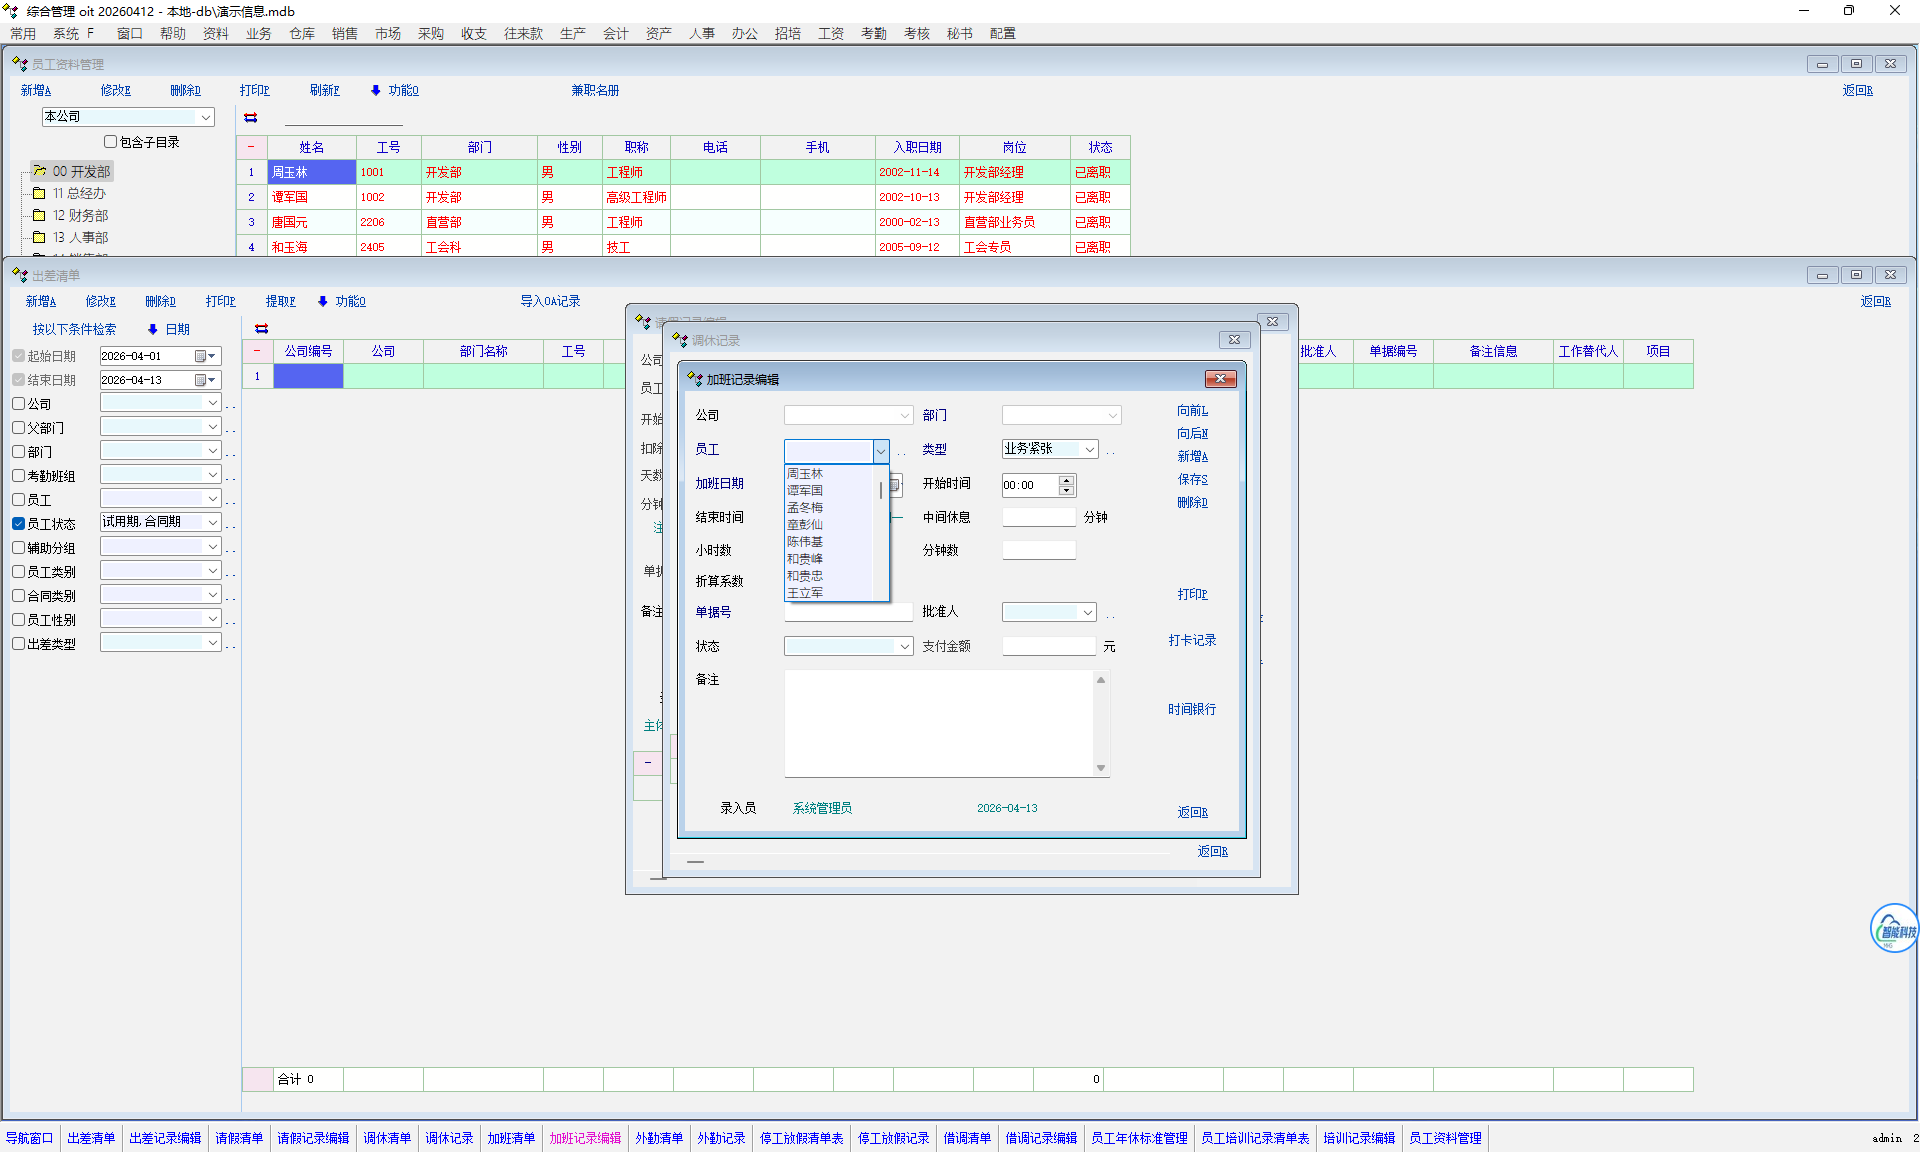Screen dimensions: 1920x1152
Task: Click 导入OA记录 in 出差清单 toolbar
Action: click(550, 301)
